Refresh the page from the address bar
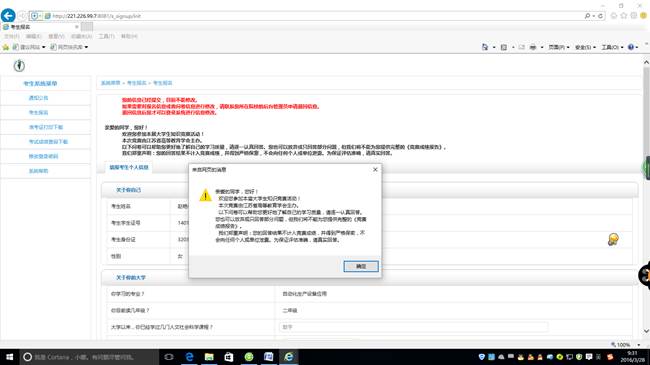Image resolution: width=650 pixels, height=365 pixels. tap(600, 16)
